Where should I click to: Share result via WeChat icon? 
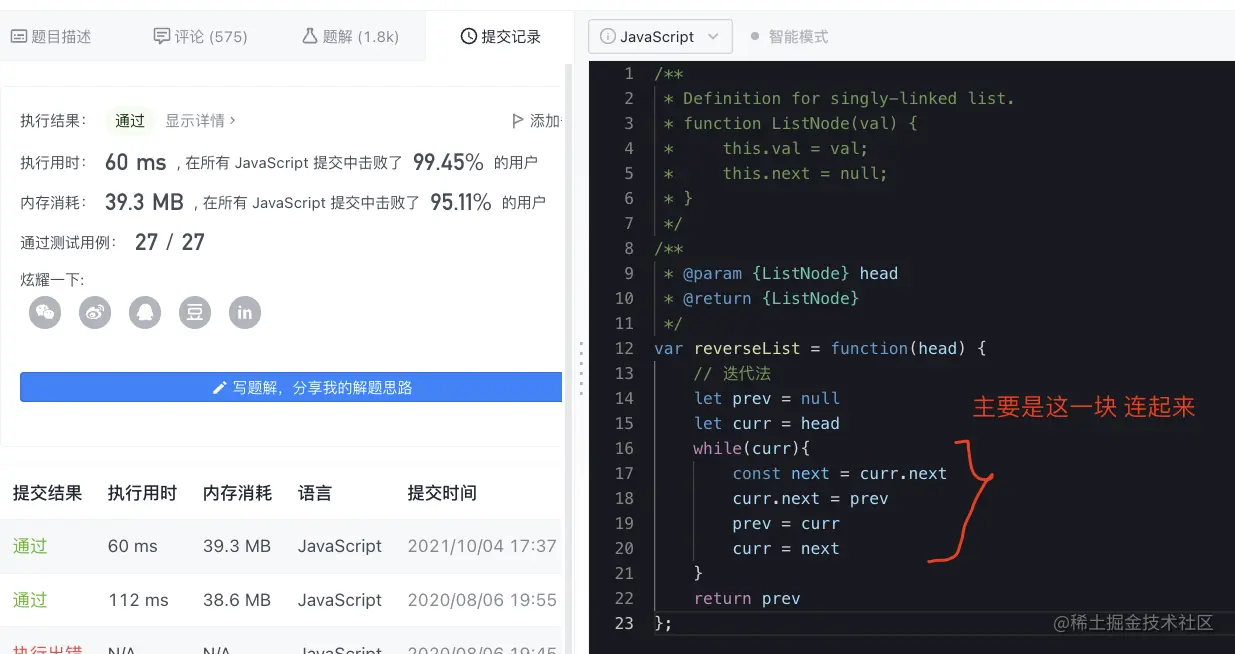45,312
